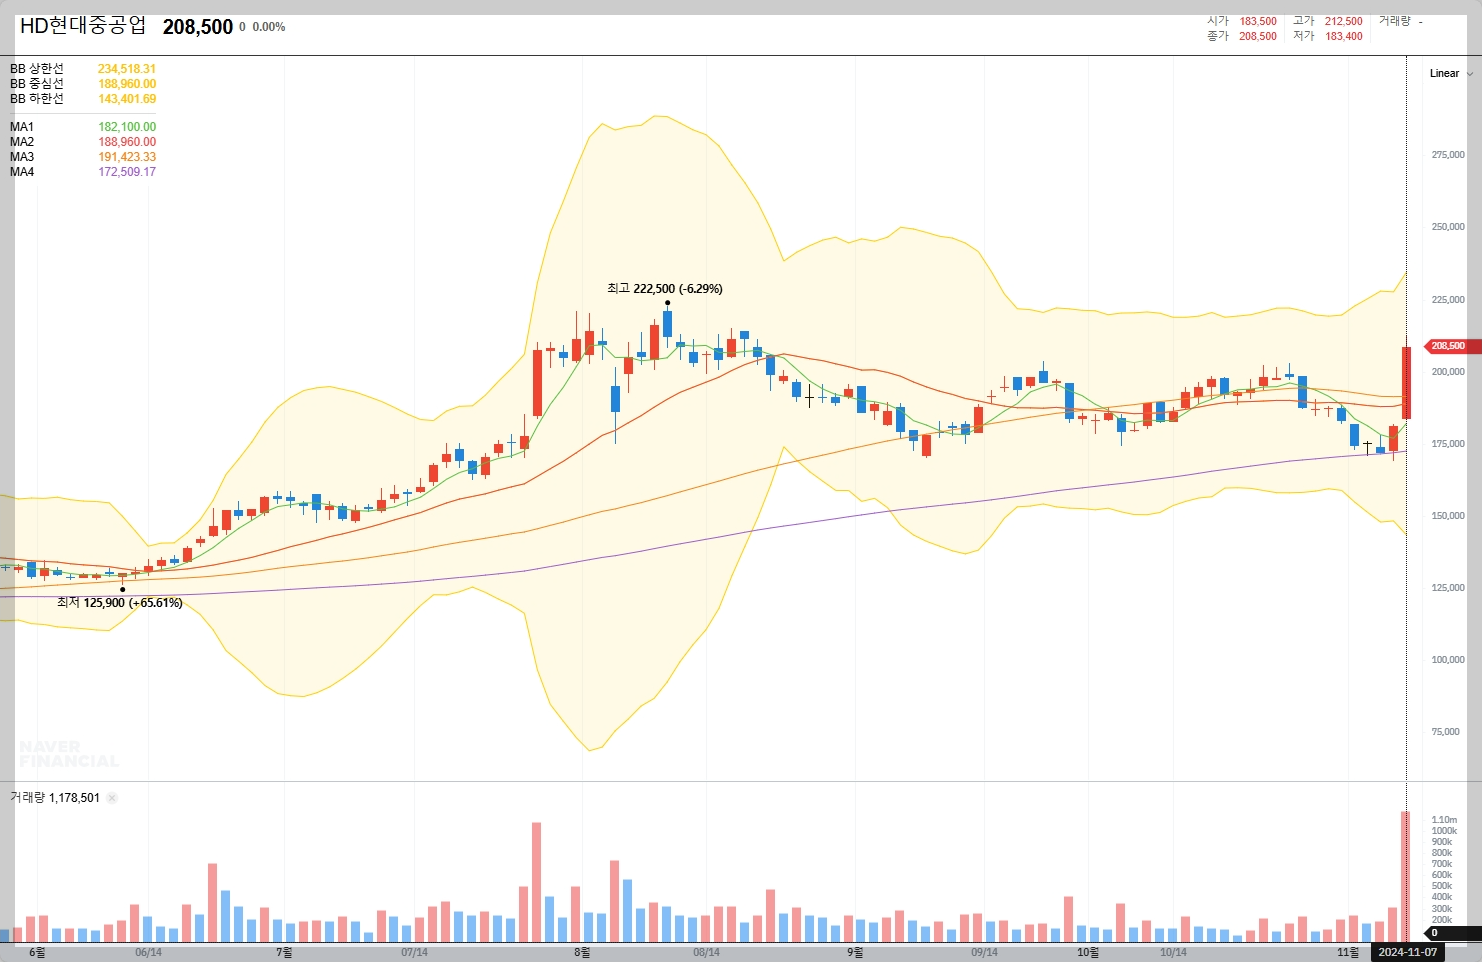Click the 시가 183,500 opening price value

1258,21
